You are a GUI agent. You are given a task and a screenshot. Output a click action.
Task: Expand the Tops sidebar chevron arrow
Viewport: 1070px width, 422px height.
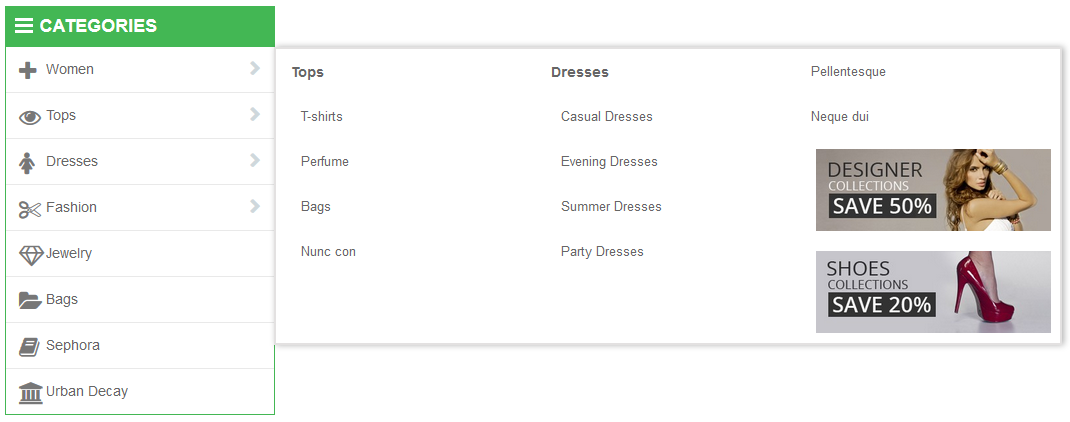(x=255, y=113)
